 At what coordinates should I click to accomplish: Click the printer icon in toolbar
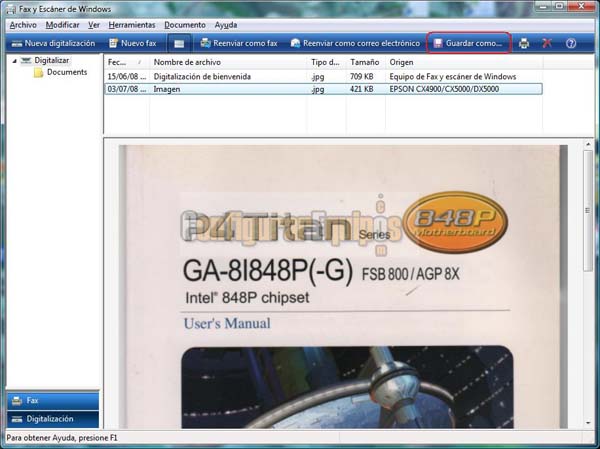[524, 43]
